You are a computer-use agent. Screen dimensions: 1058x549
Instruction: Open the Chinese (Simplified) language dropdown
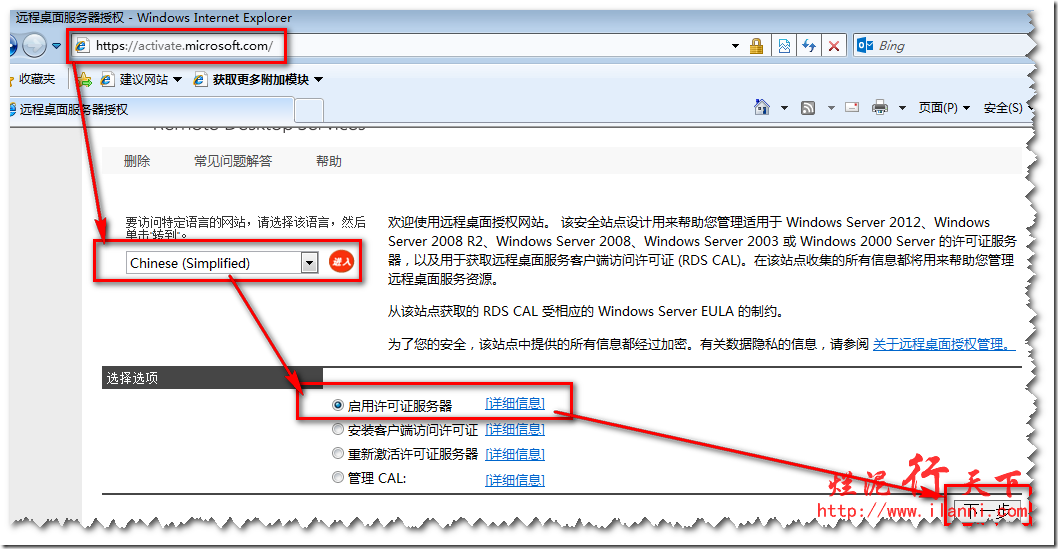222,263
